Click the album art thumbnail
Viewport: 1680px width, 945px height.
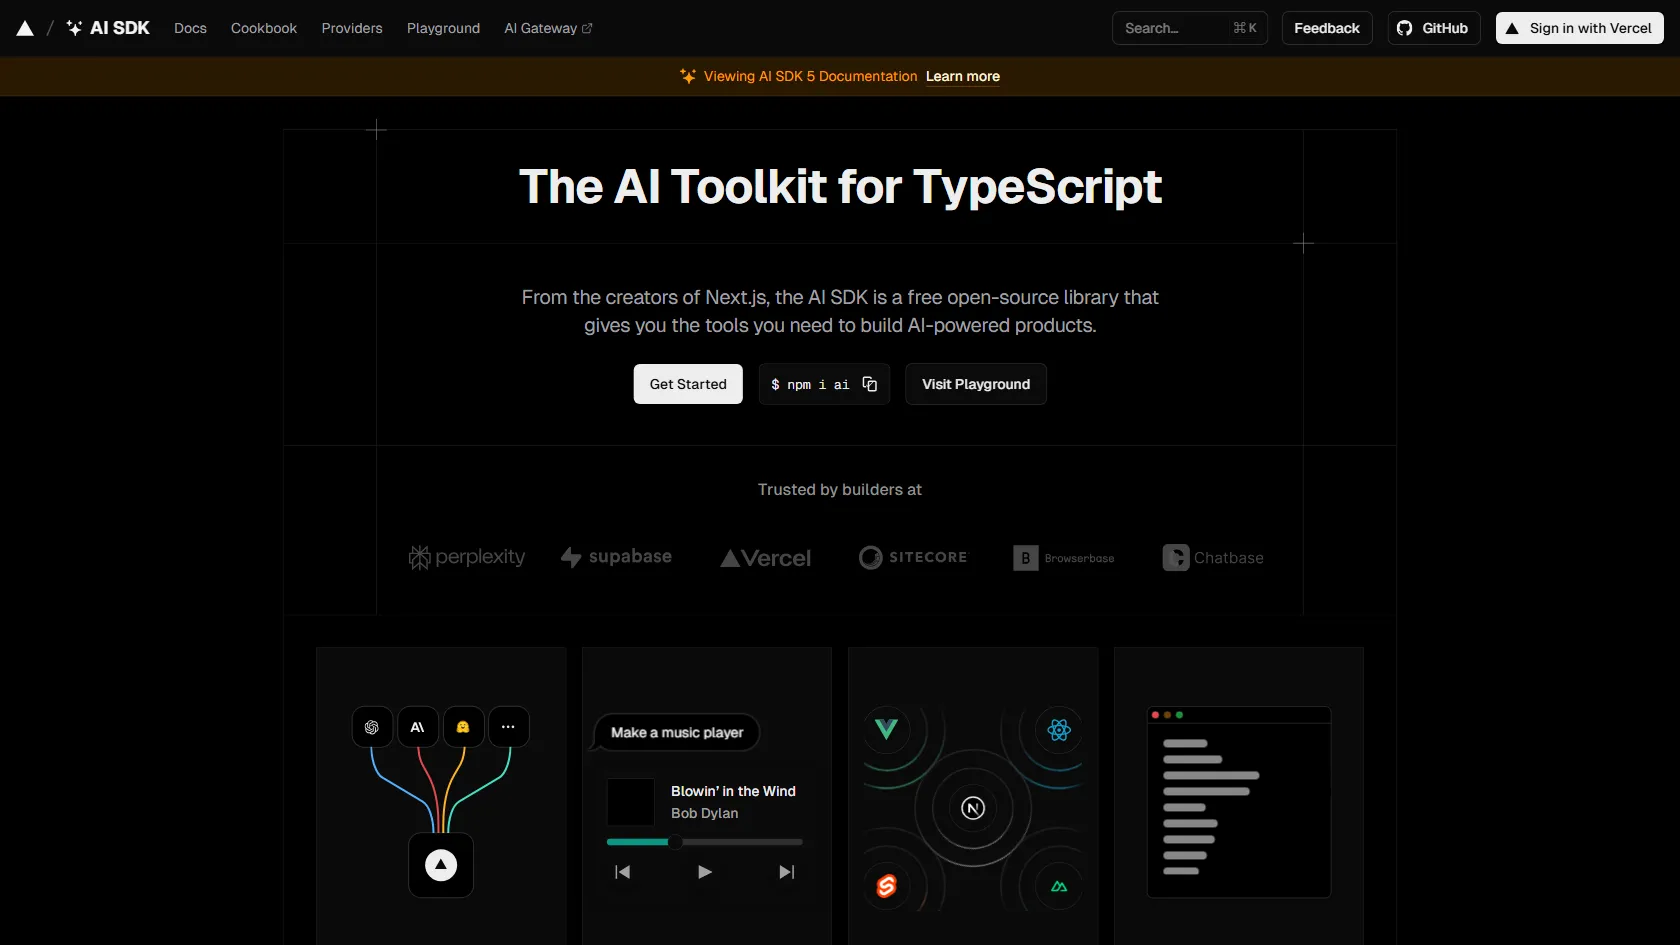tap(631, 802)
